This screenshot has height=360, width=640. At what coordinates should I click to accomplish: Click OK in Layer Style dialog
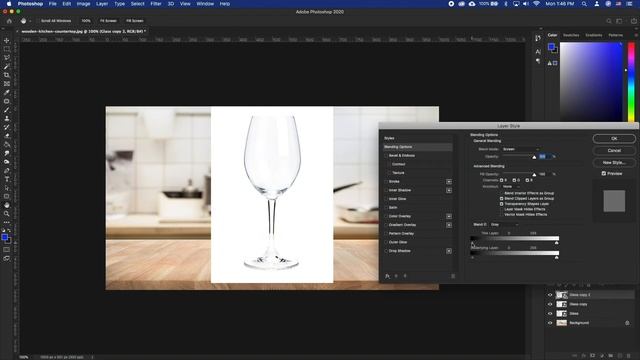614,139
